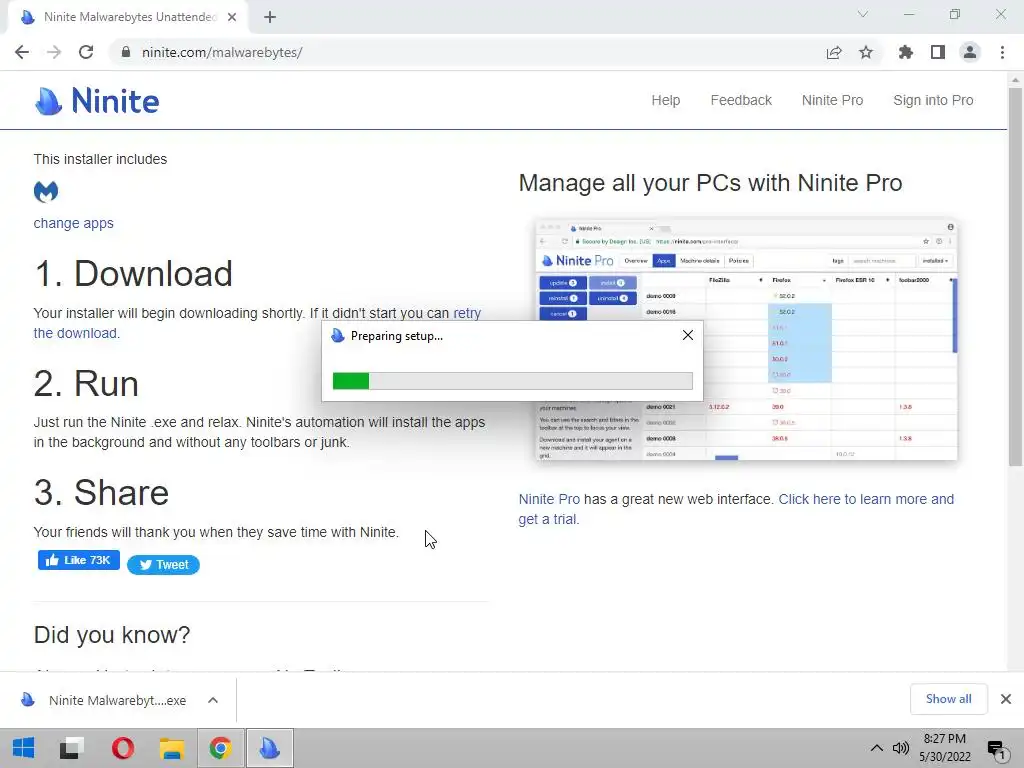Open the Chrome extensions puzzle icon
The width and height of the screenshot is (1024, 768).
point(905,52)
